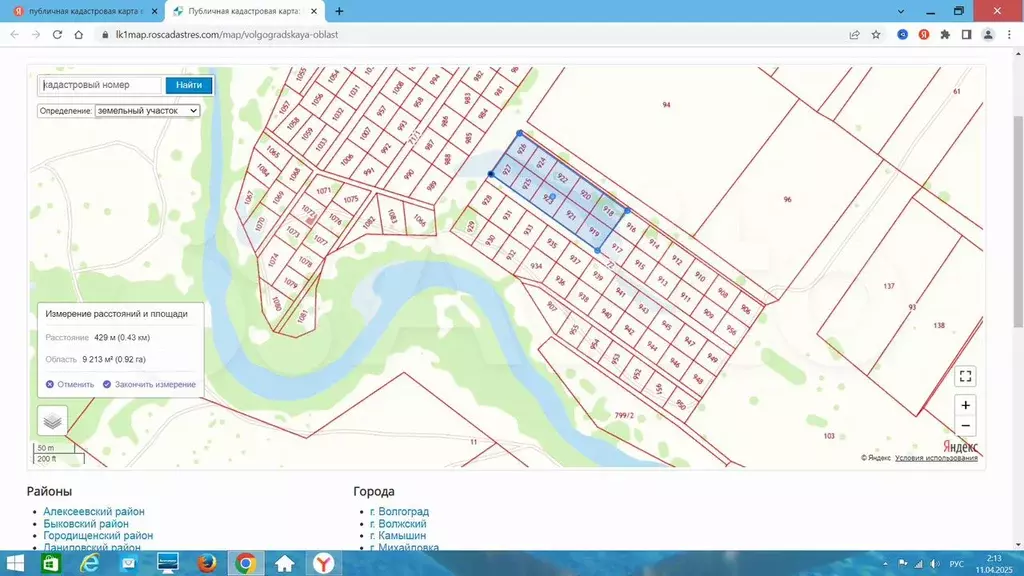Click the 'Районы' heading
The height and width of the screenshot is (576, 1024).
click(x=50, y=491)
